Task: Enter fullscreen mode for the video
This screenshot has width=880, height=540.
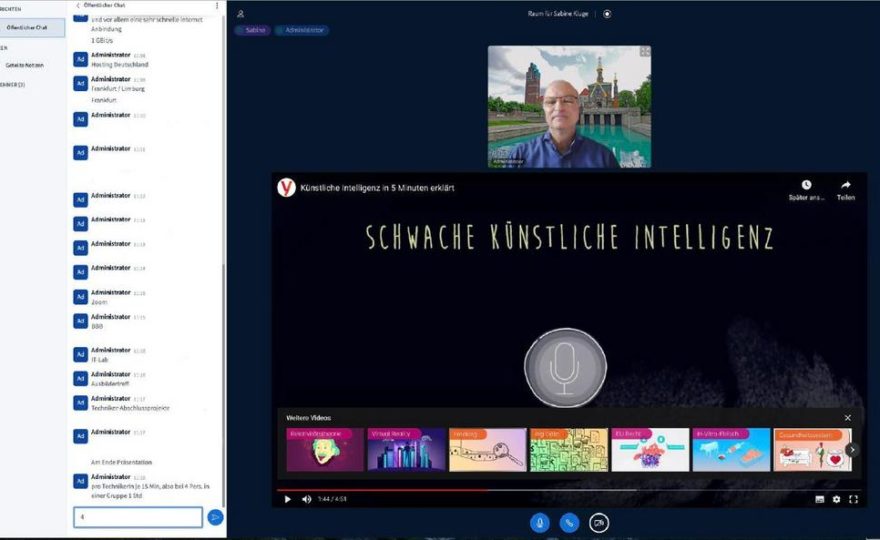Action: pos(853,499)
